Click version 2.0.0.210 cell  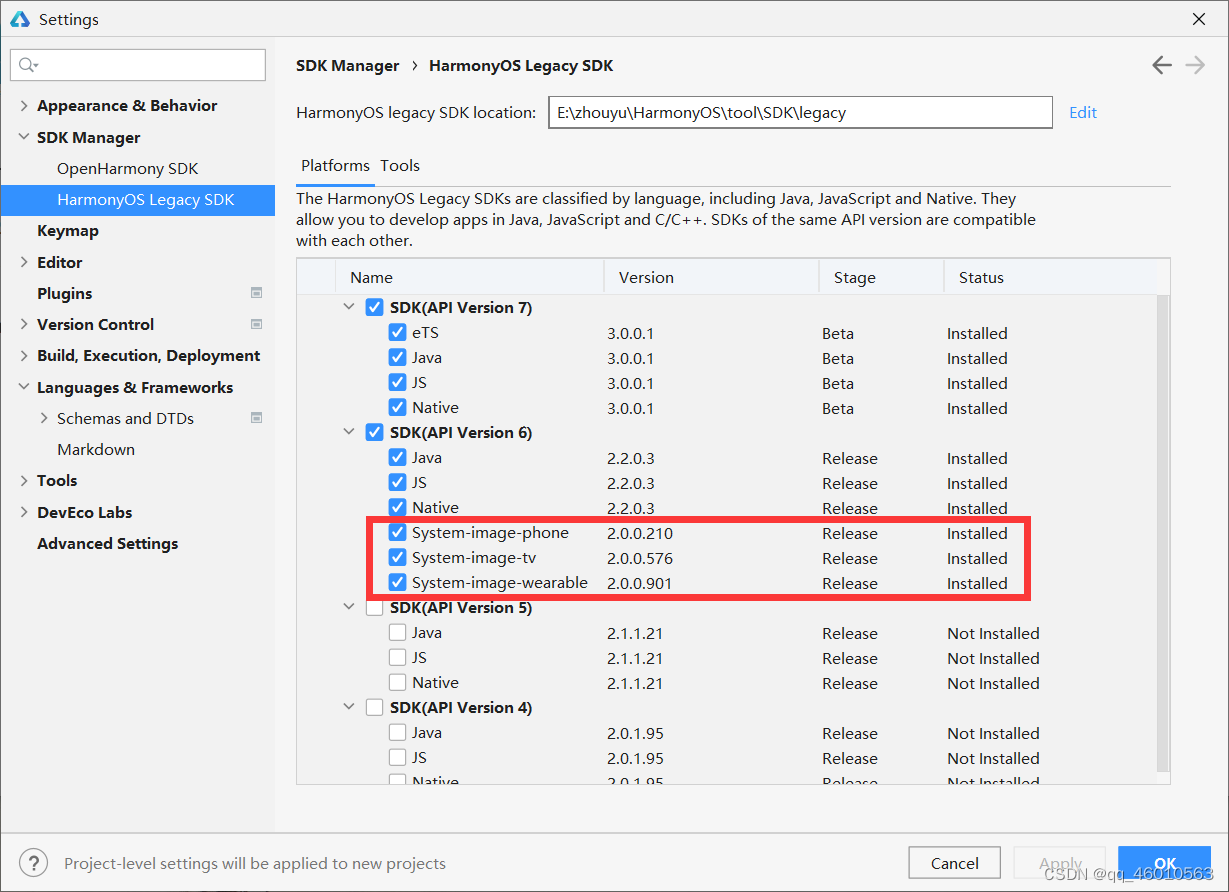(x=640, y=534)
